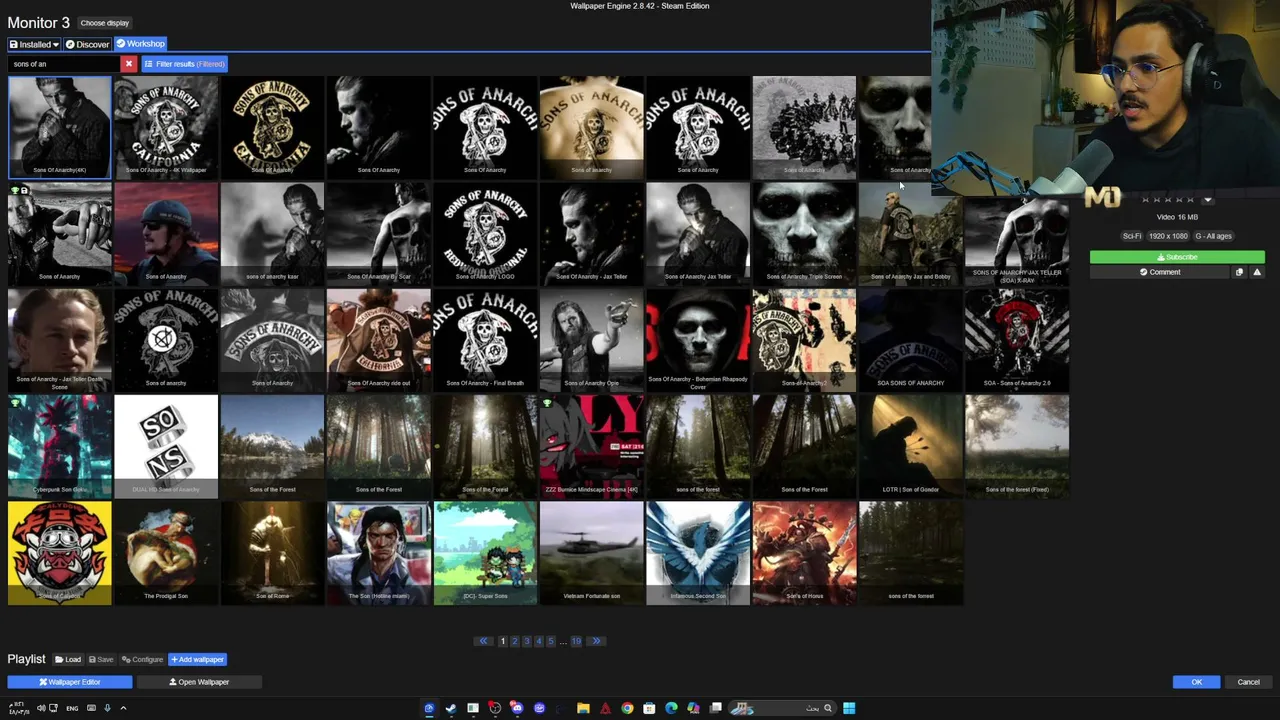Image resolution: width=1280 pixels, height=720 pixels.
Task: Select the Infamous Second Son wallpaper
Action: click(x=698, y=553)
